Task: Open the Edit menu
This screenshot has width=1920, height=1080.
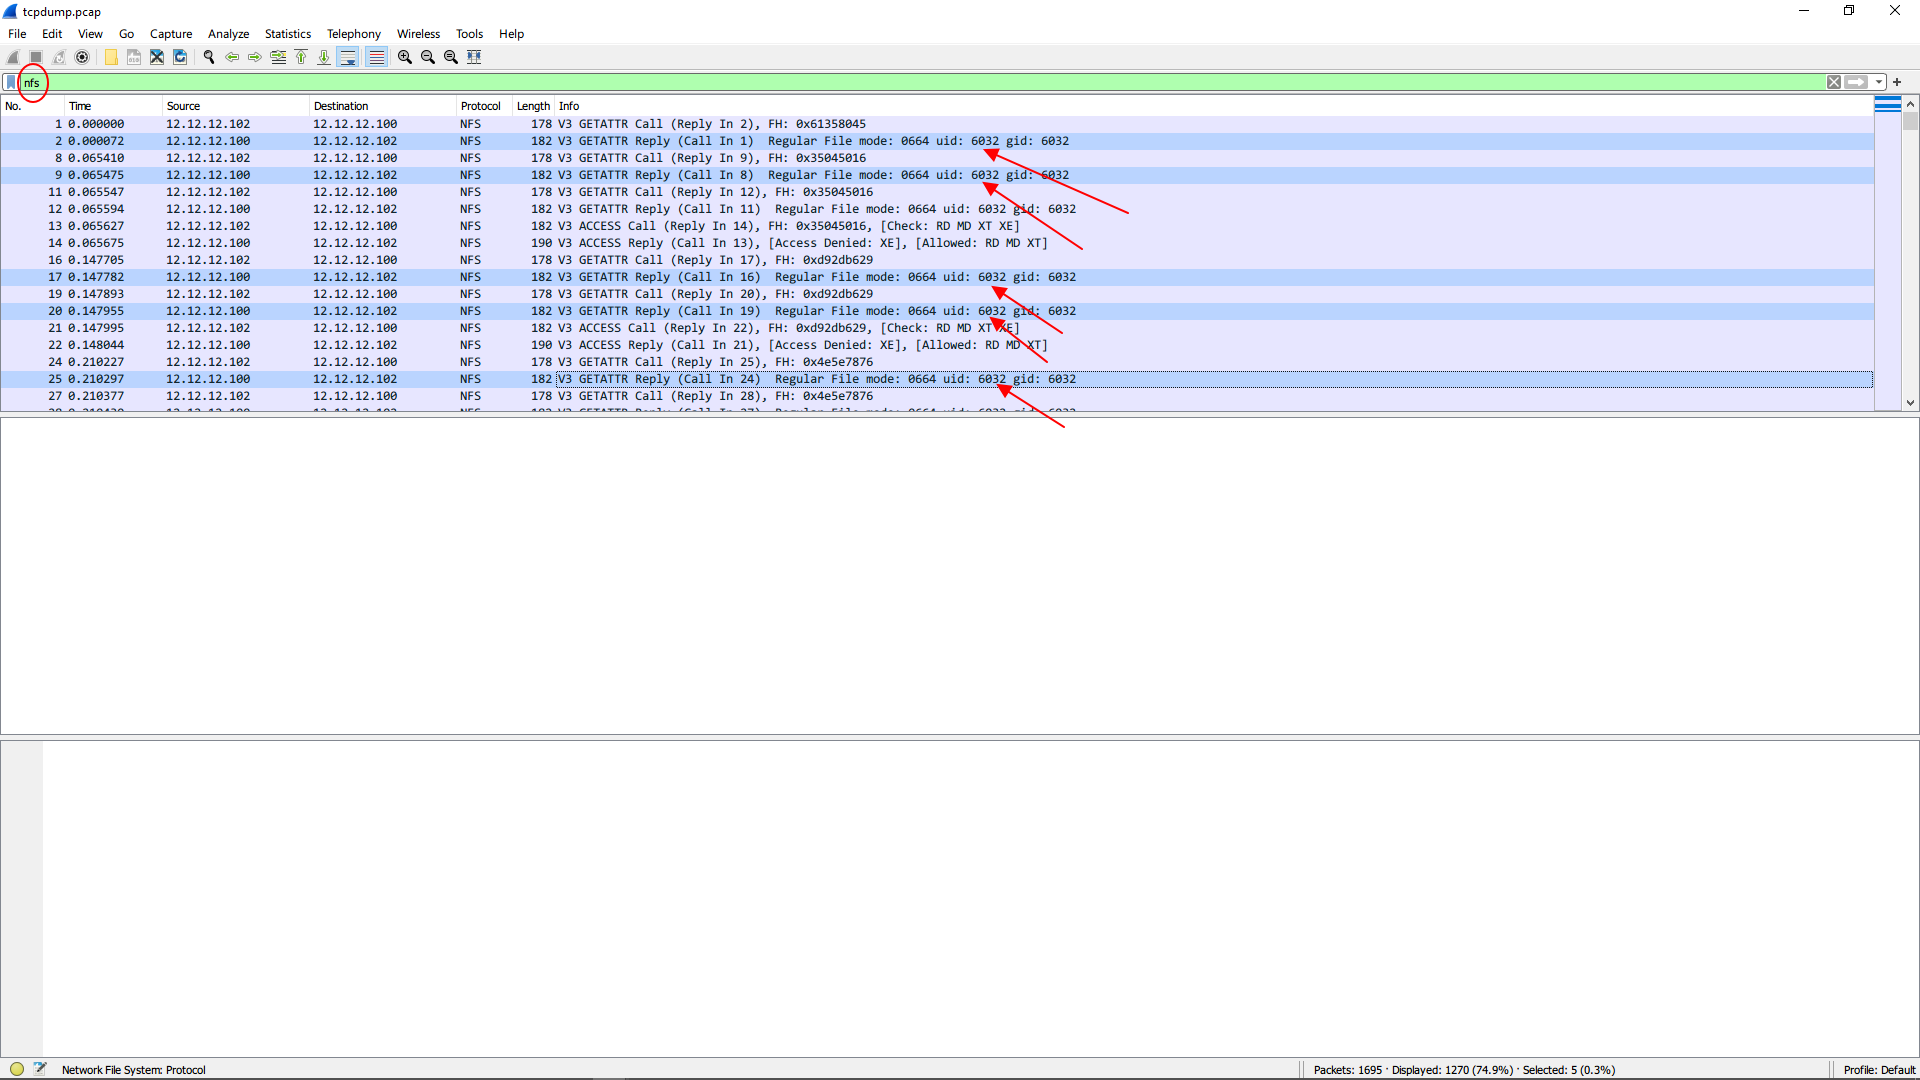Action: [x=52, y=34]
